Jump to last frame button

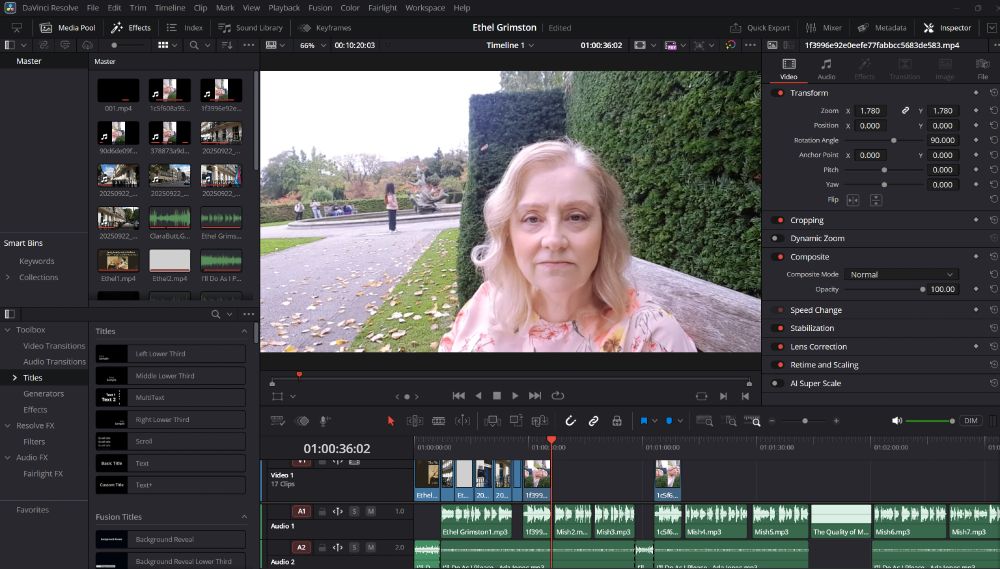tap(535, 396)
